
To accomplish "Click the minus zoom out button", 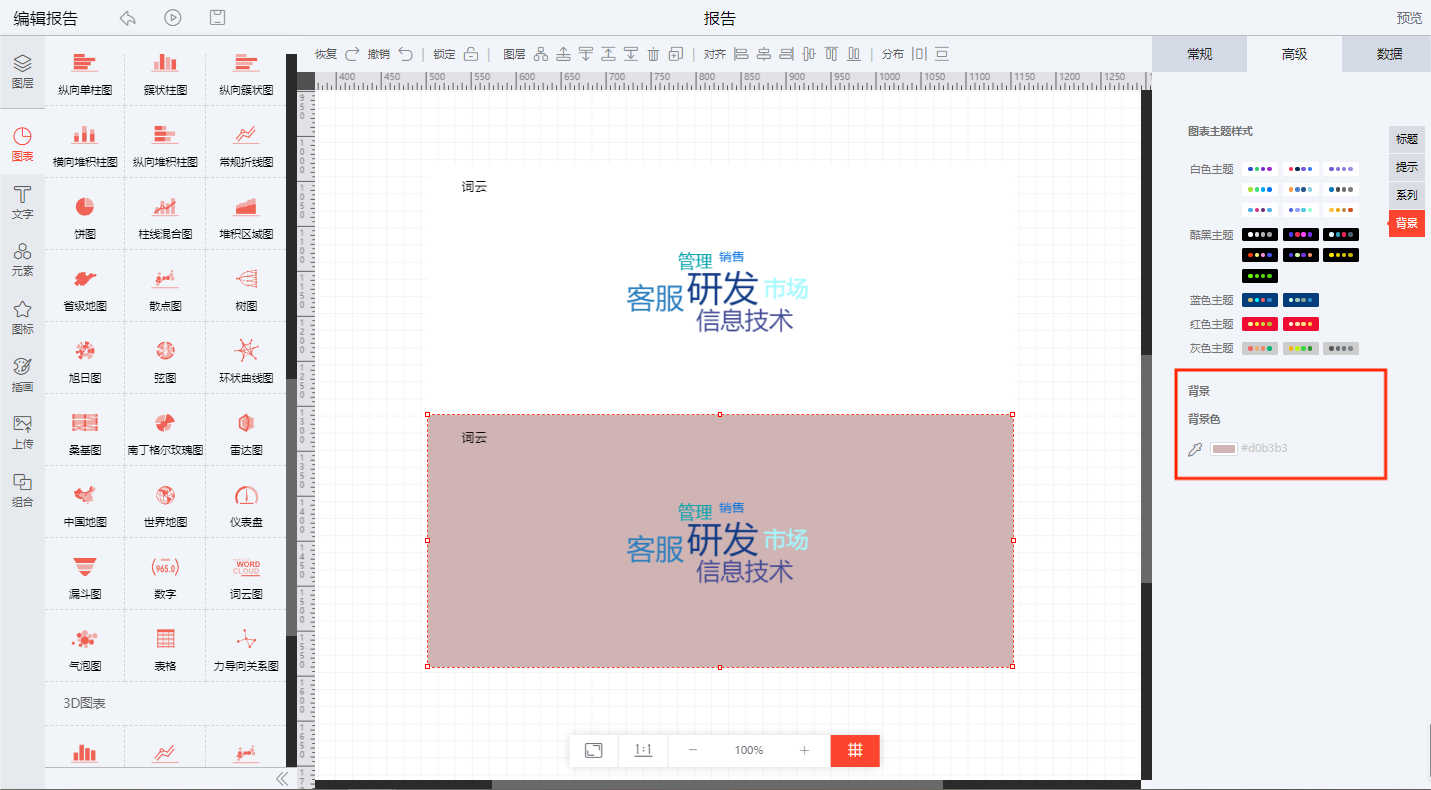I will pyautogui.click(x=693, y=750).
